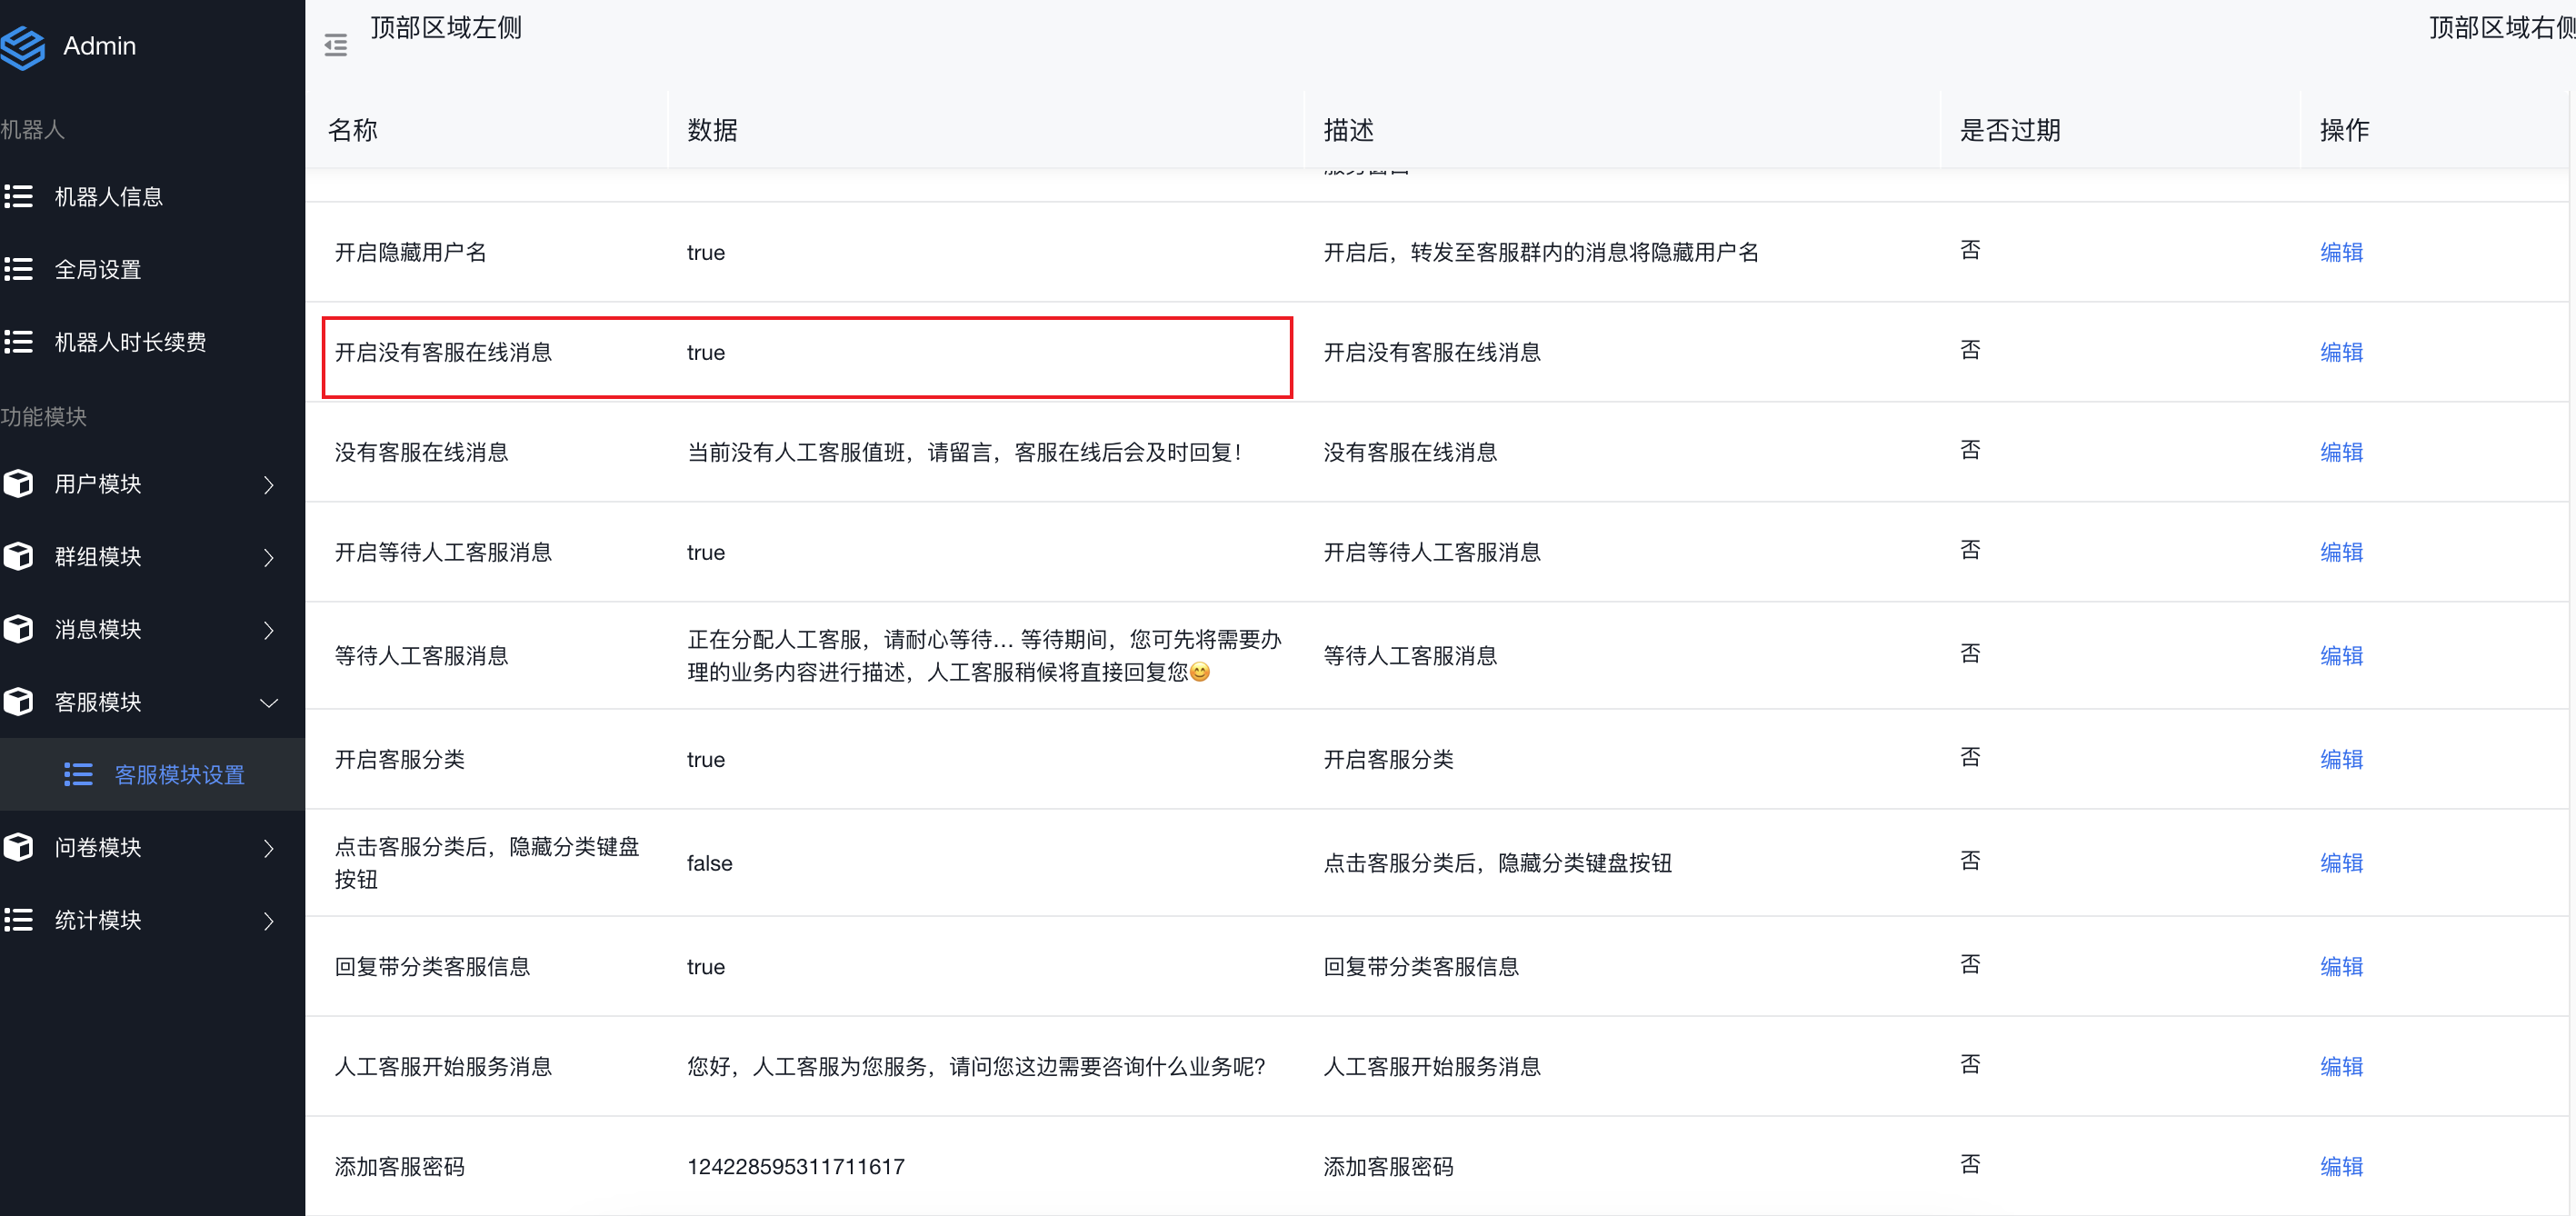Open 客服模块设置 submenu item
This screenshot has width=2576, height=1216.
(179, 775)
